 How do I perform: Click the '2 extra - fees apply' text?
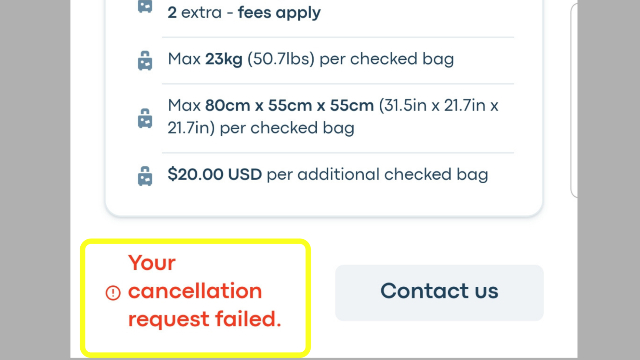point(244,12)
